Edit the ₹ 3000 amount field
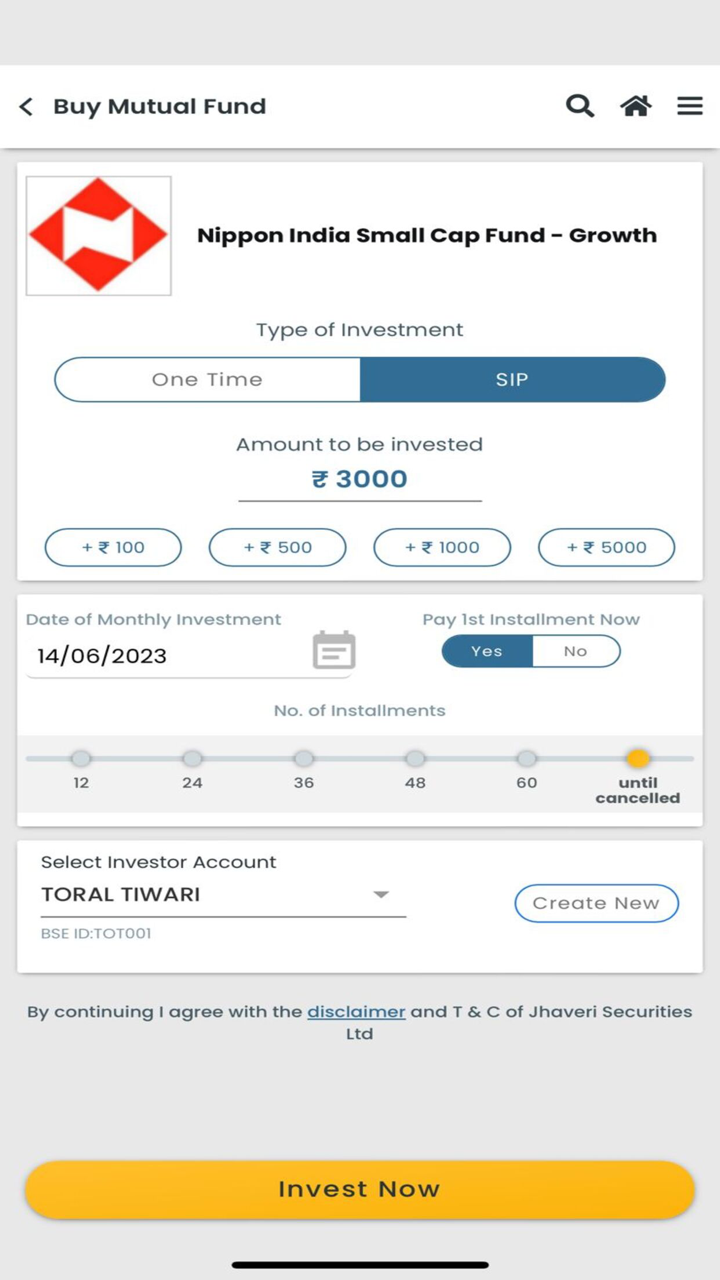 360,479
